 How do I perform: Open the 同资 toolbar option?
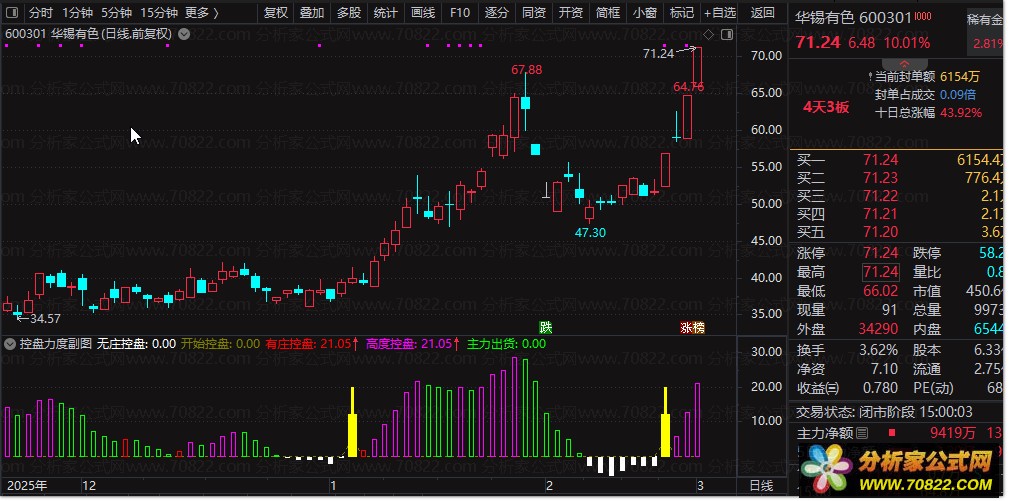click(x=533, y=12)
